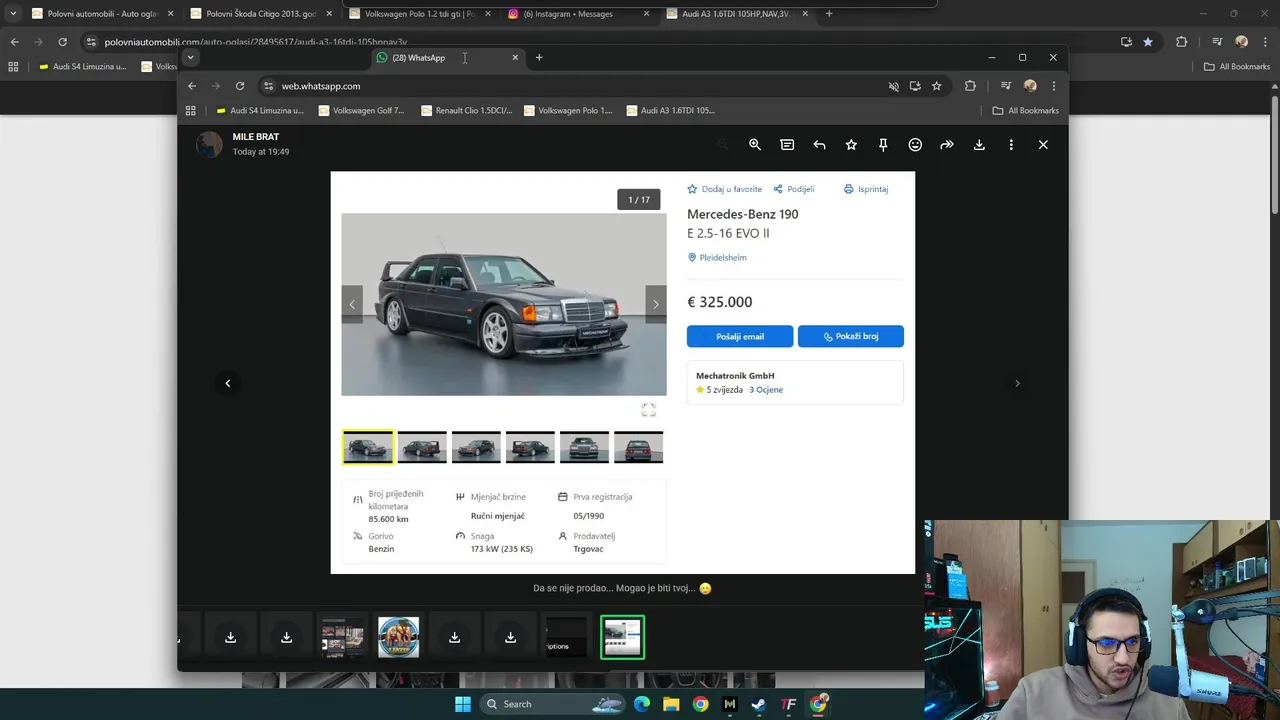Bookmark page in background Chrome window

click(x=1148, y=42)
